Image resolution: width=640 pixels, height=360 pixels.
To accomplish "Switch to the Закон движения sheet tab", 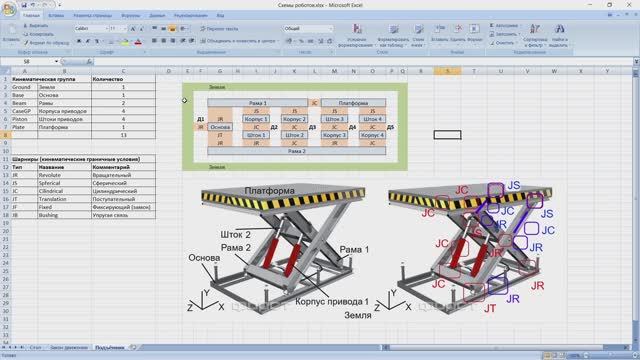I will [x=69, y=347].
